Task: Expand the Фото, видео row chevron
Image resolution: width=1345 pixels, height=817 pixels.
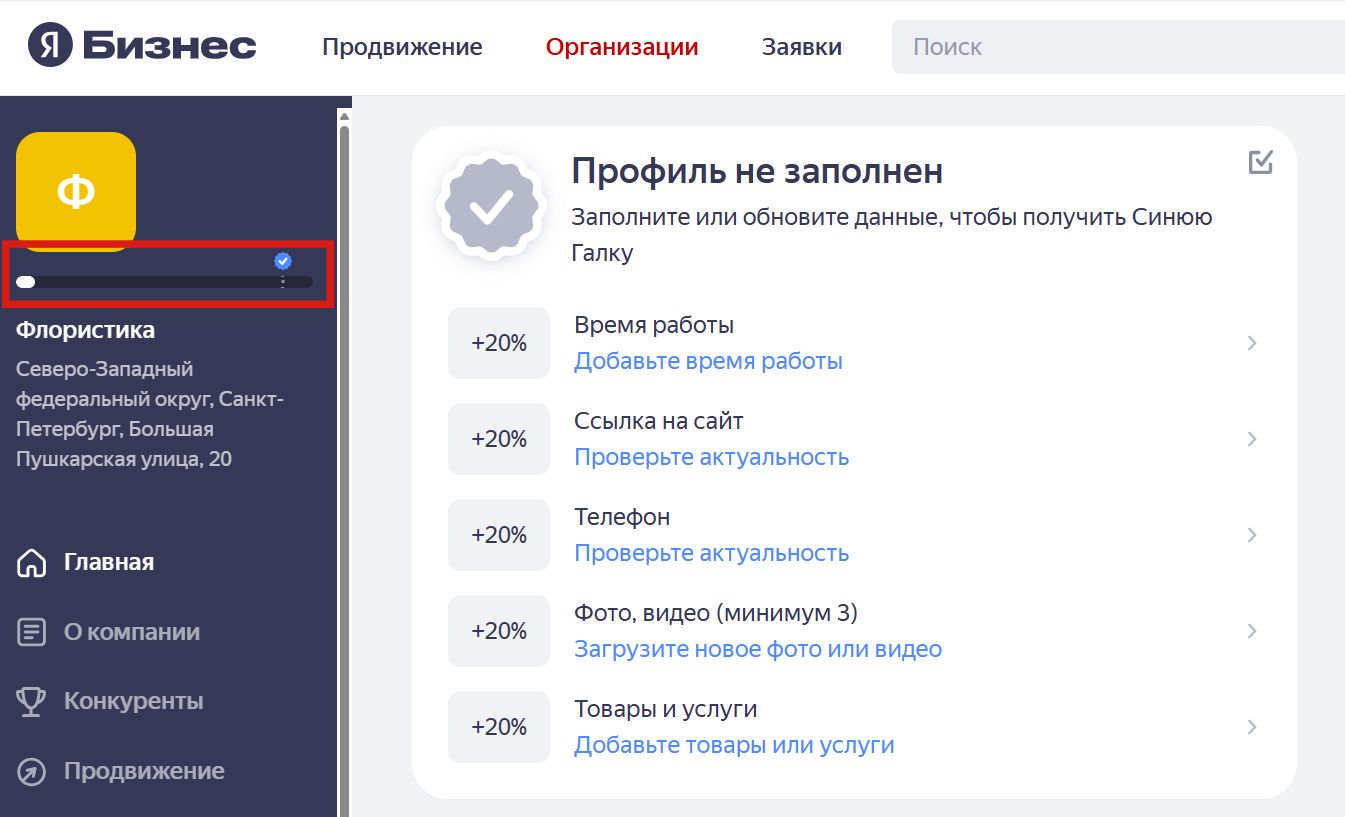Action: (x=1252, y=631)
